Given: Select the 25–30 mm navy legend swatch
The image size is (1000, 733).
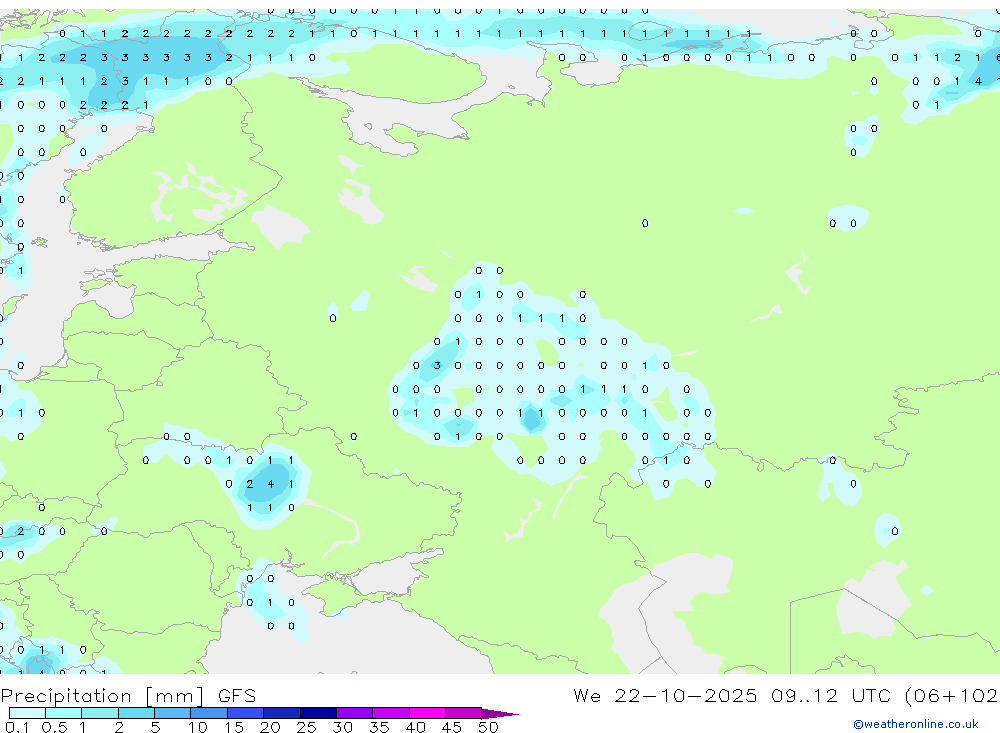Looking at the screenshot, I should point(318,713).
